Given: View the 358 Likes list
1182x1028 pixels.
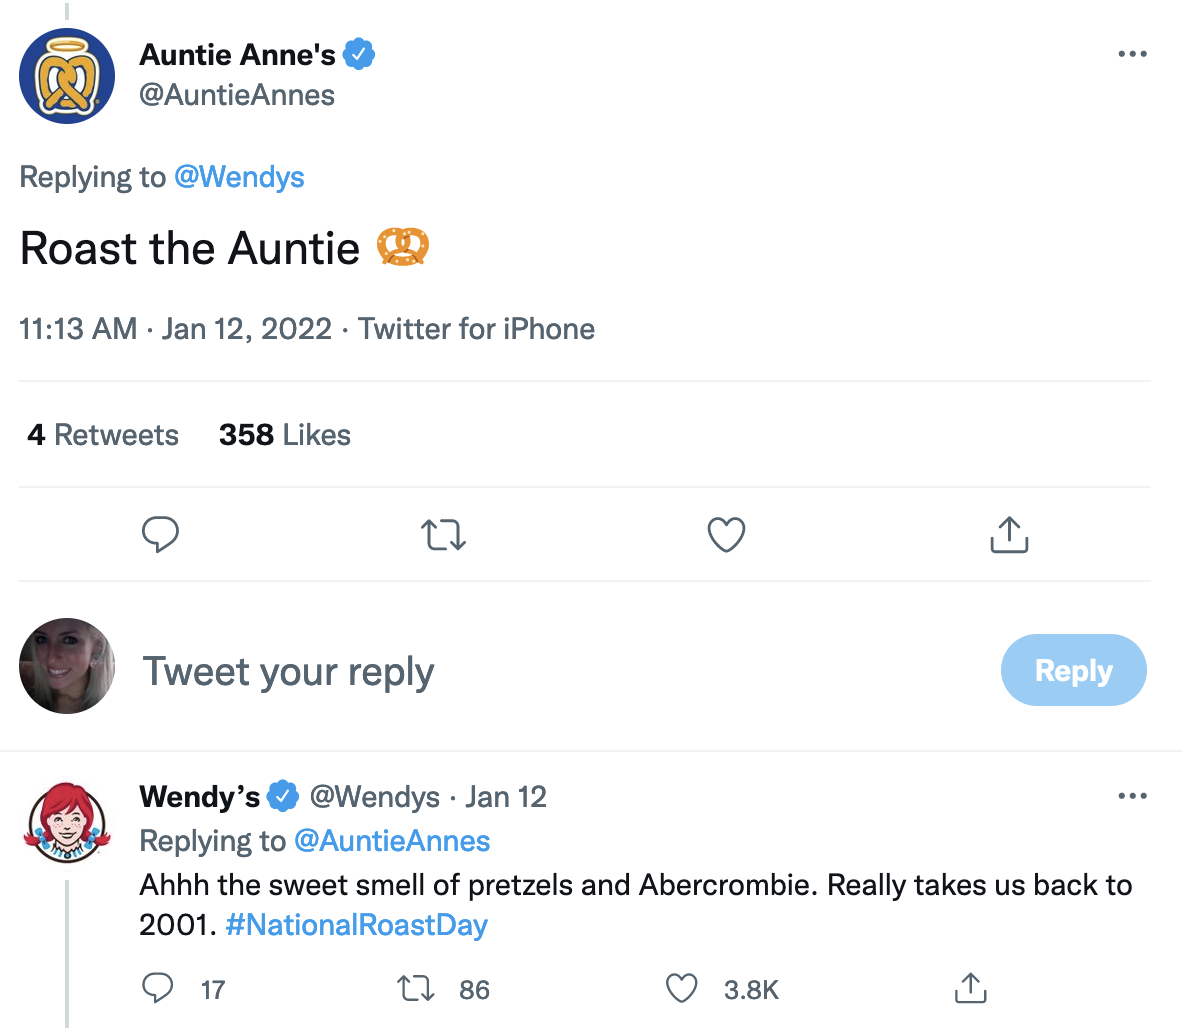Looking at the screenshot, I should click(x=284, y=435).
